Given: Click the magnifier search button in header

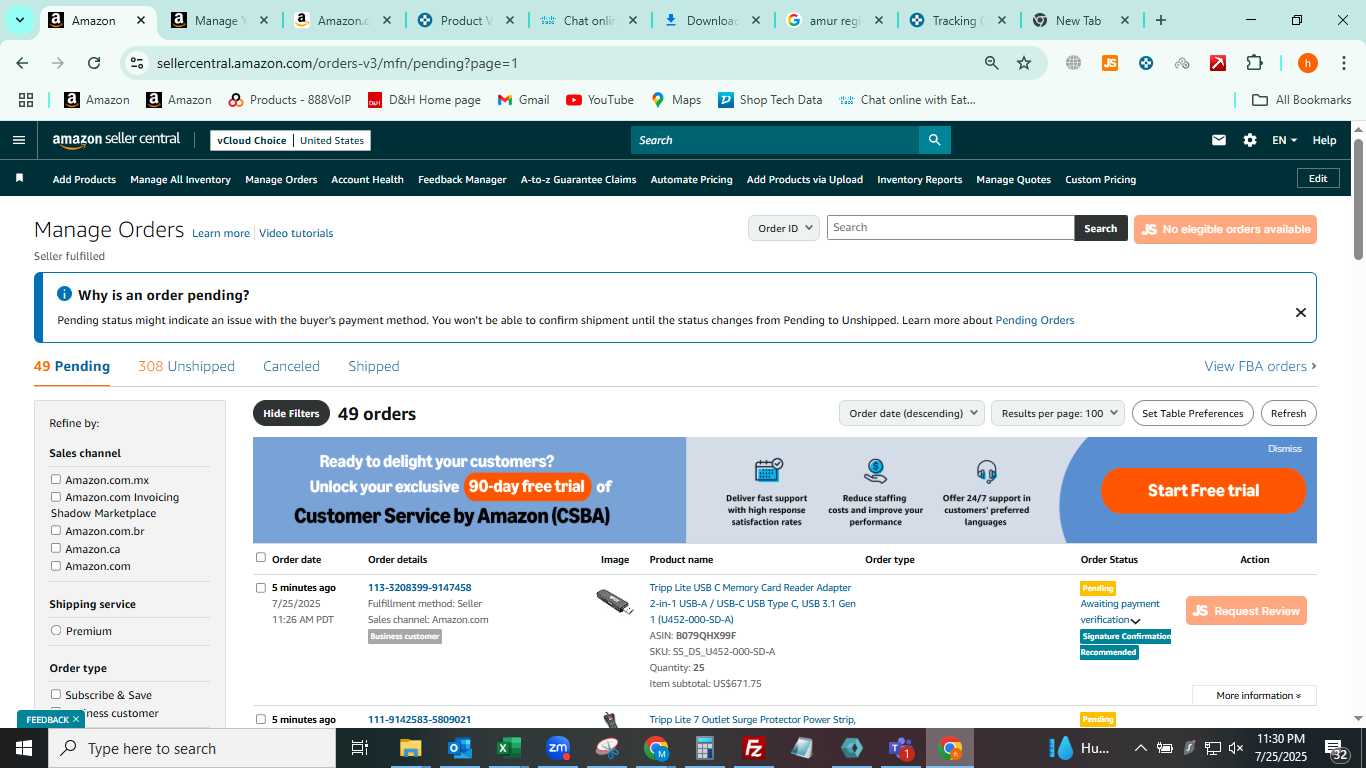Looking at the screenshot, I should coord(934,140).
